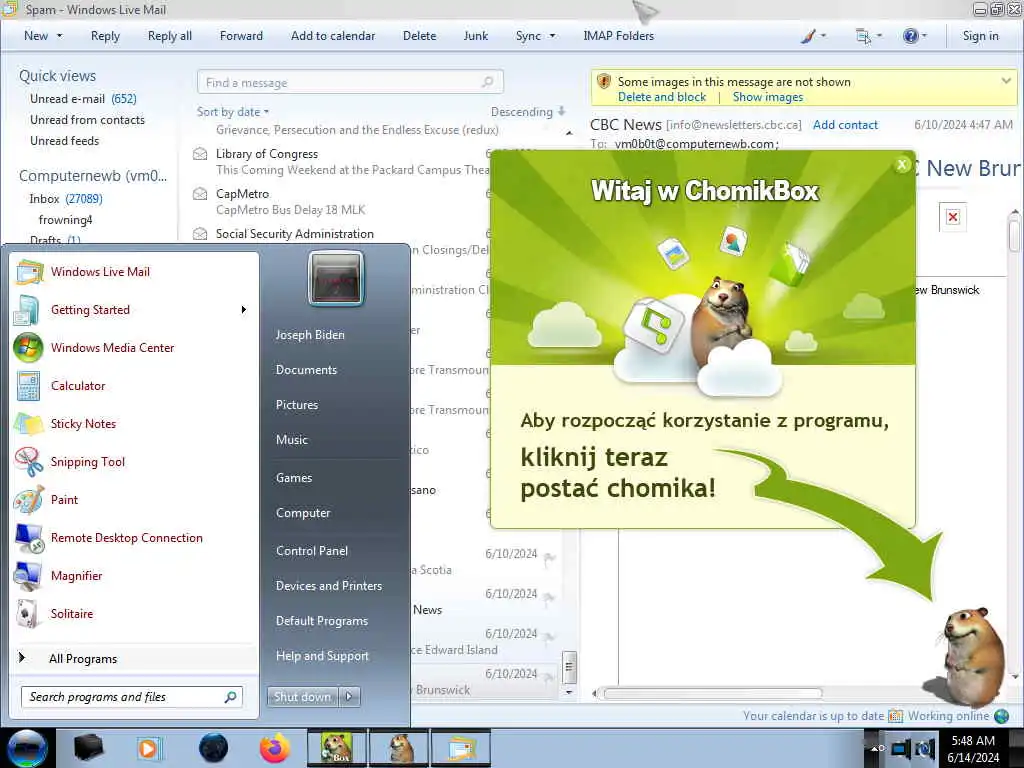Viewport: 1024px width, 768px height.
Task: Open Devices and Printers
Action: pyautogui.click(x=328, y=586)
